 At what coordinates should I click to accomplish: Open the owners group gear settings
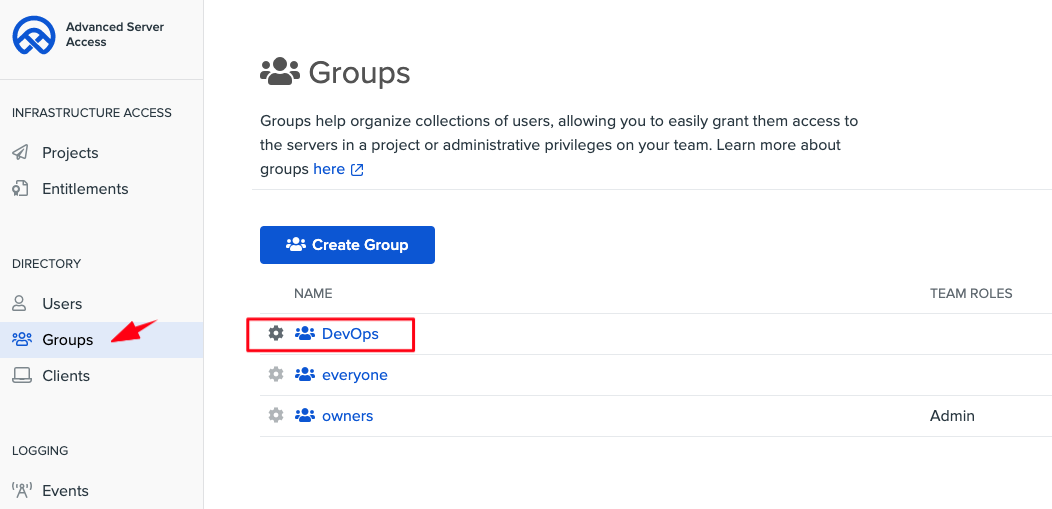pyautogui.click(x=276, y=415)
